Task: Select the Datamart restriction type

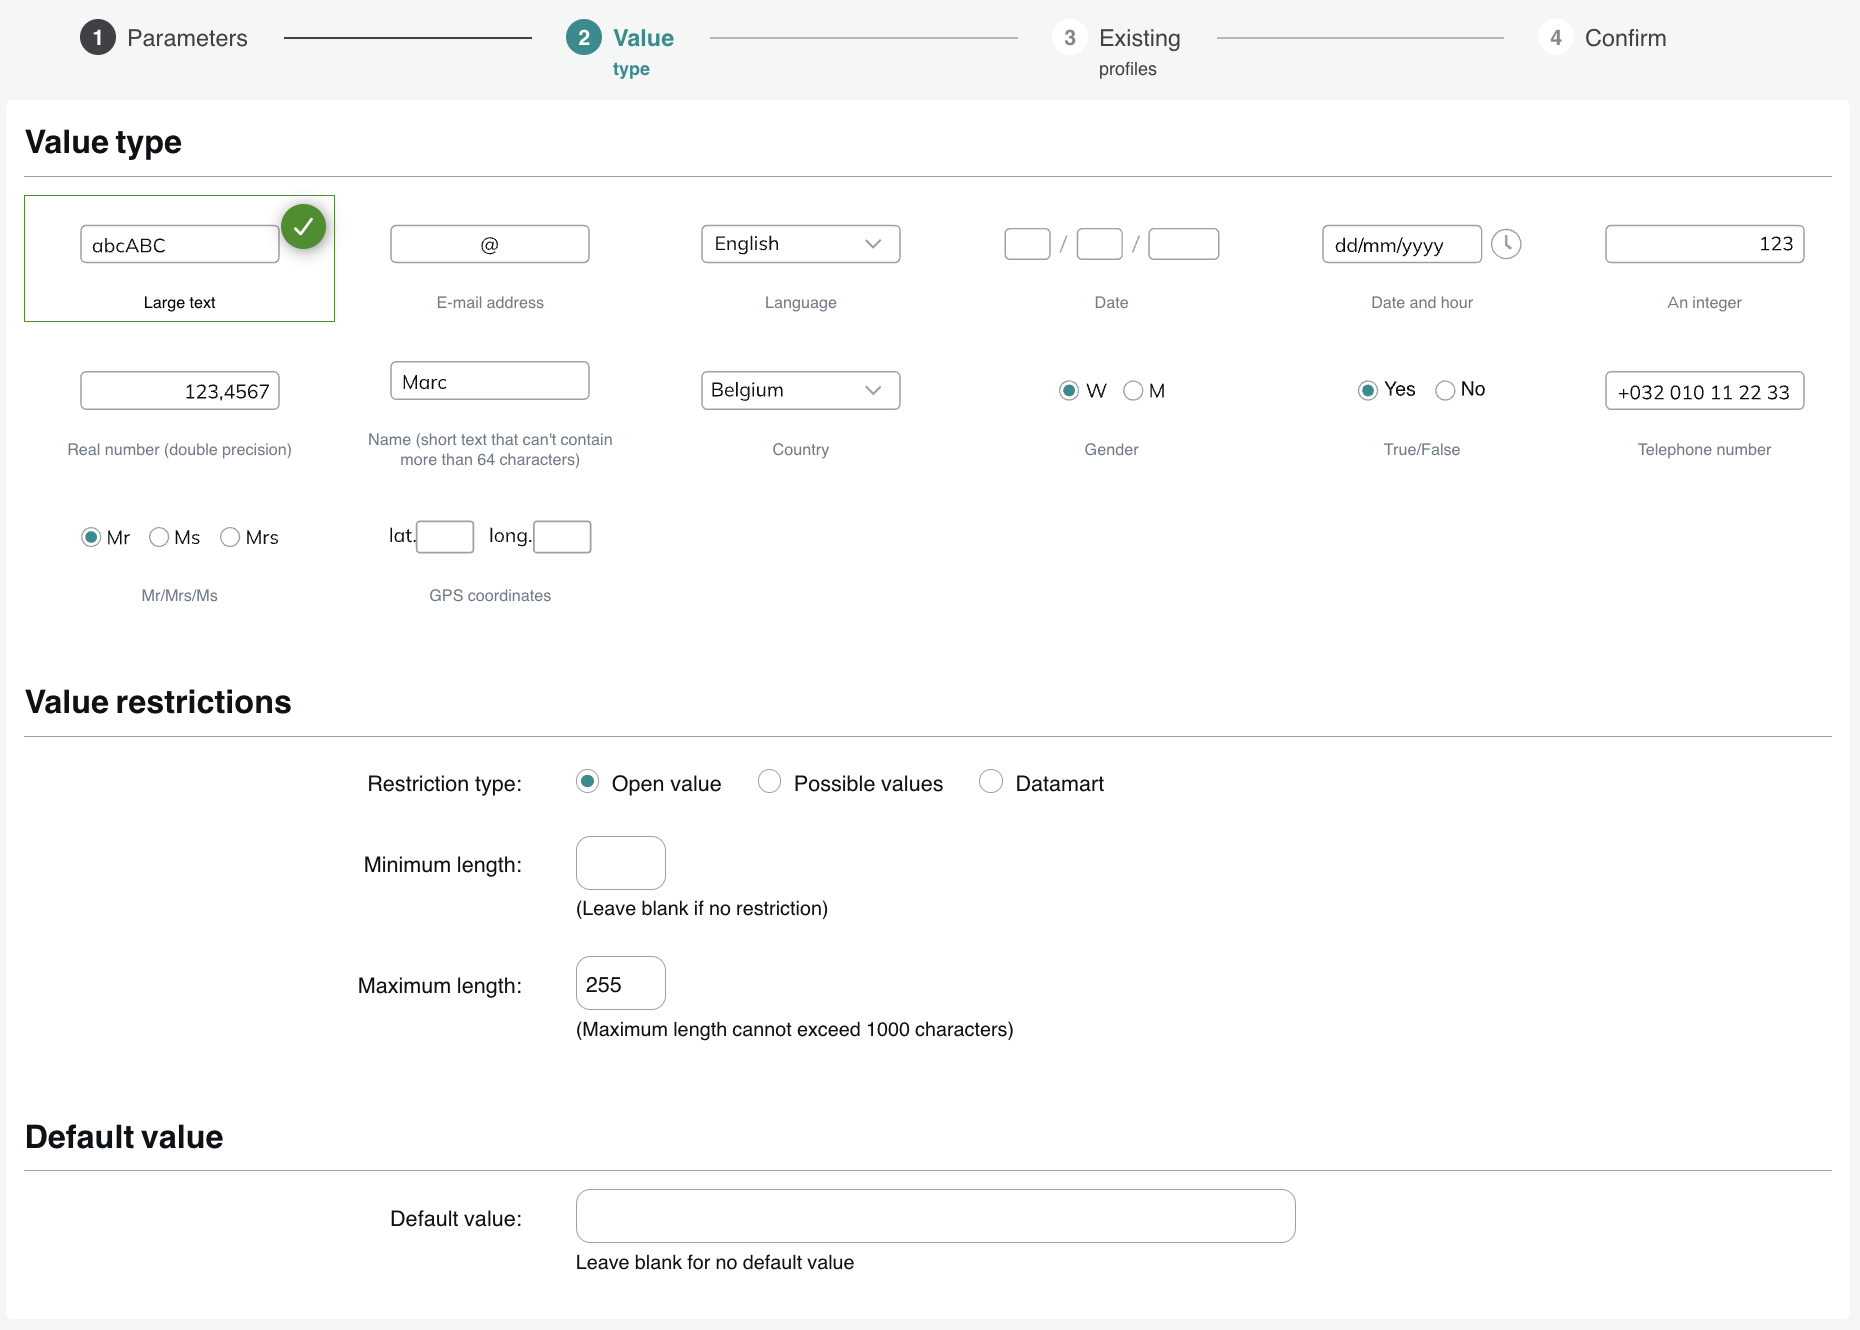Action: (991, 781)
